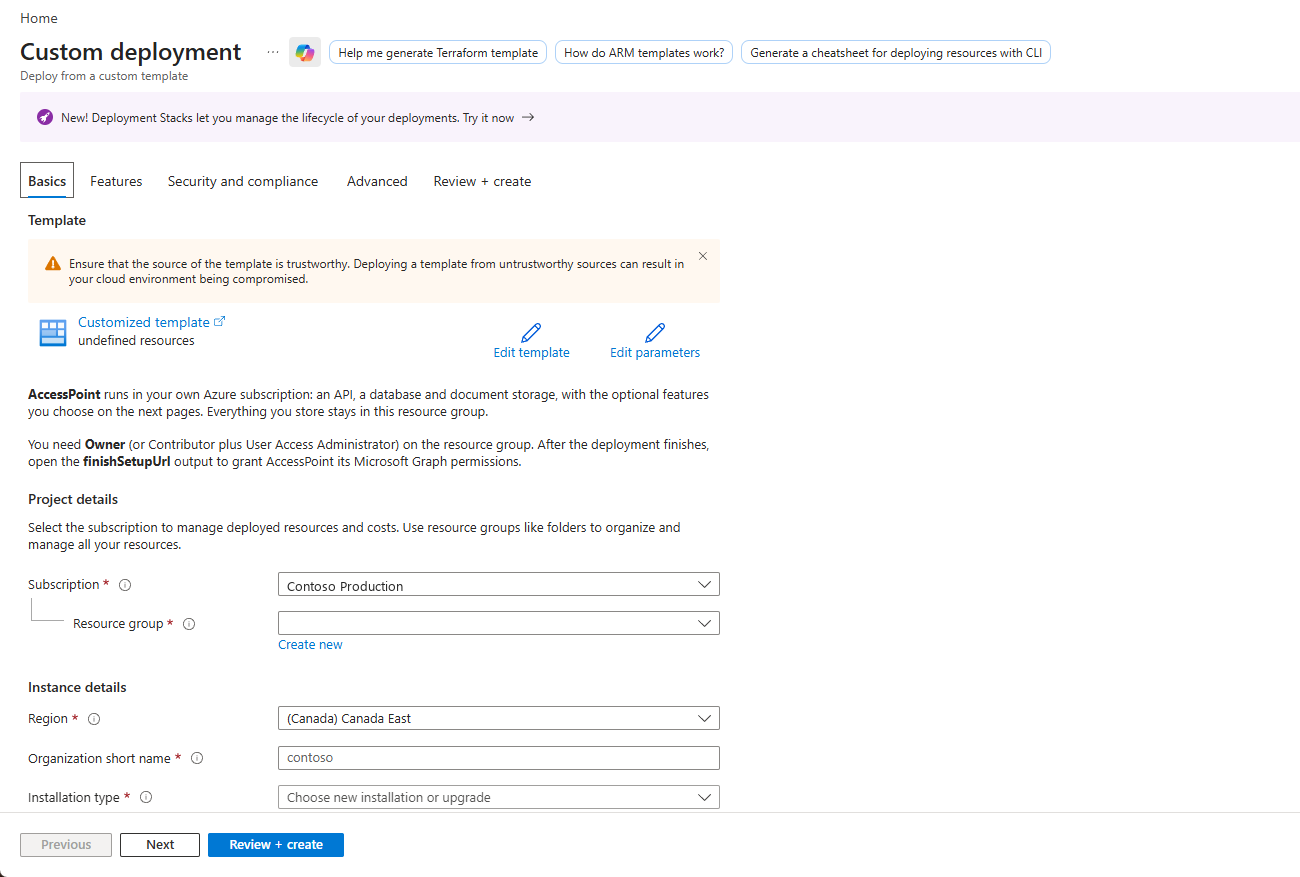Click the 'Instance details' heading
The width and height of the screenshot is (1300, 877).
click(x=77, y=687)
